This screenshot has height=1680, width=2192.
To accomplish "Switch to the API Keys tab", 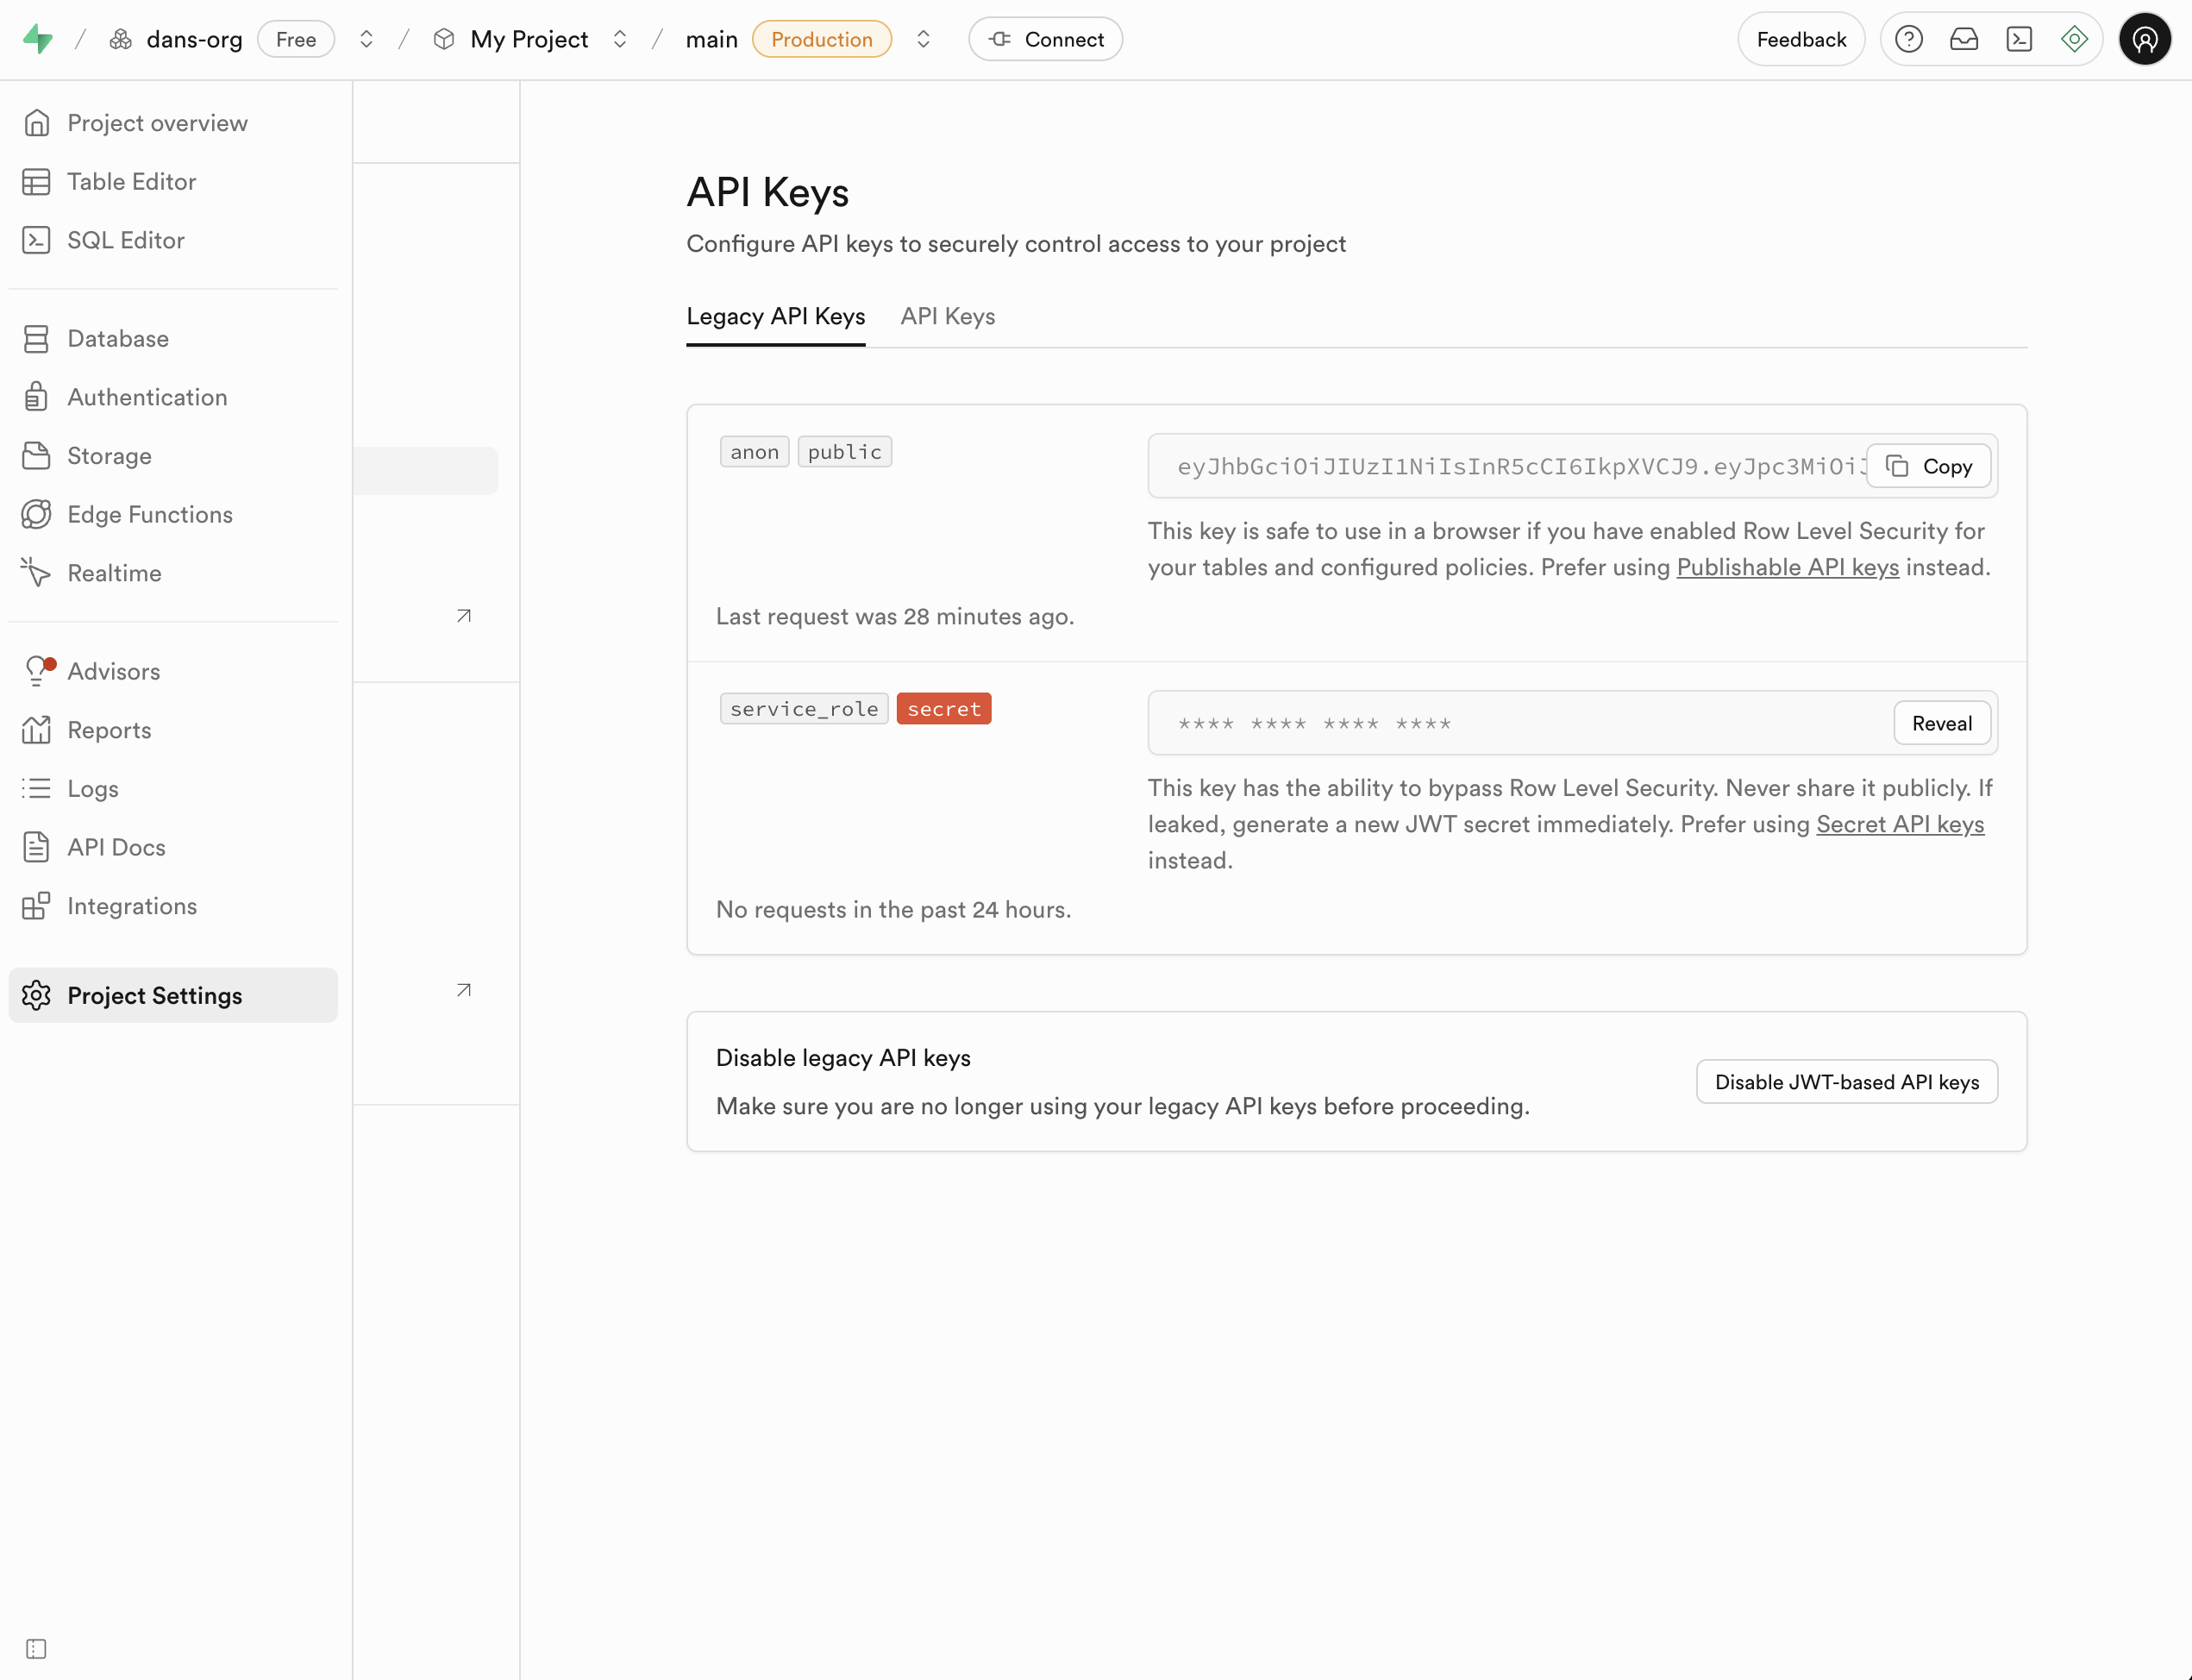I will [x=947, y=316].
